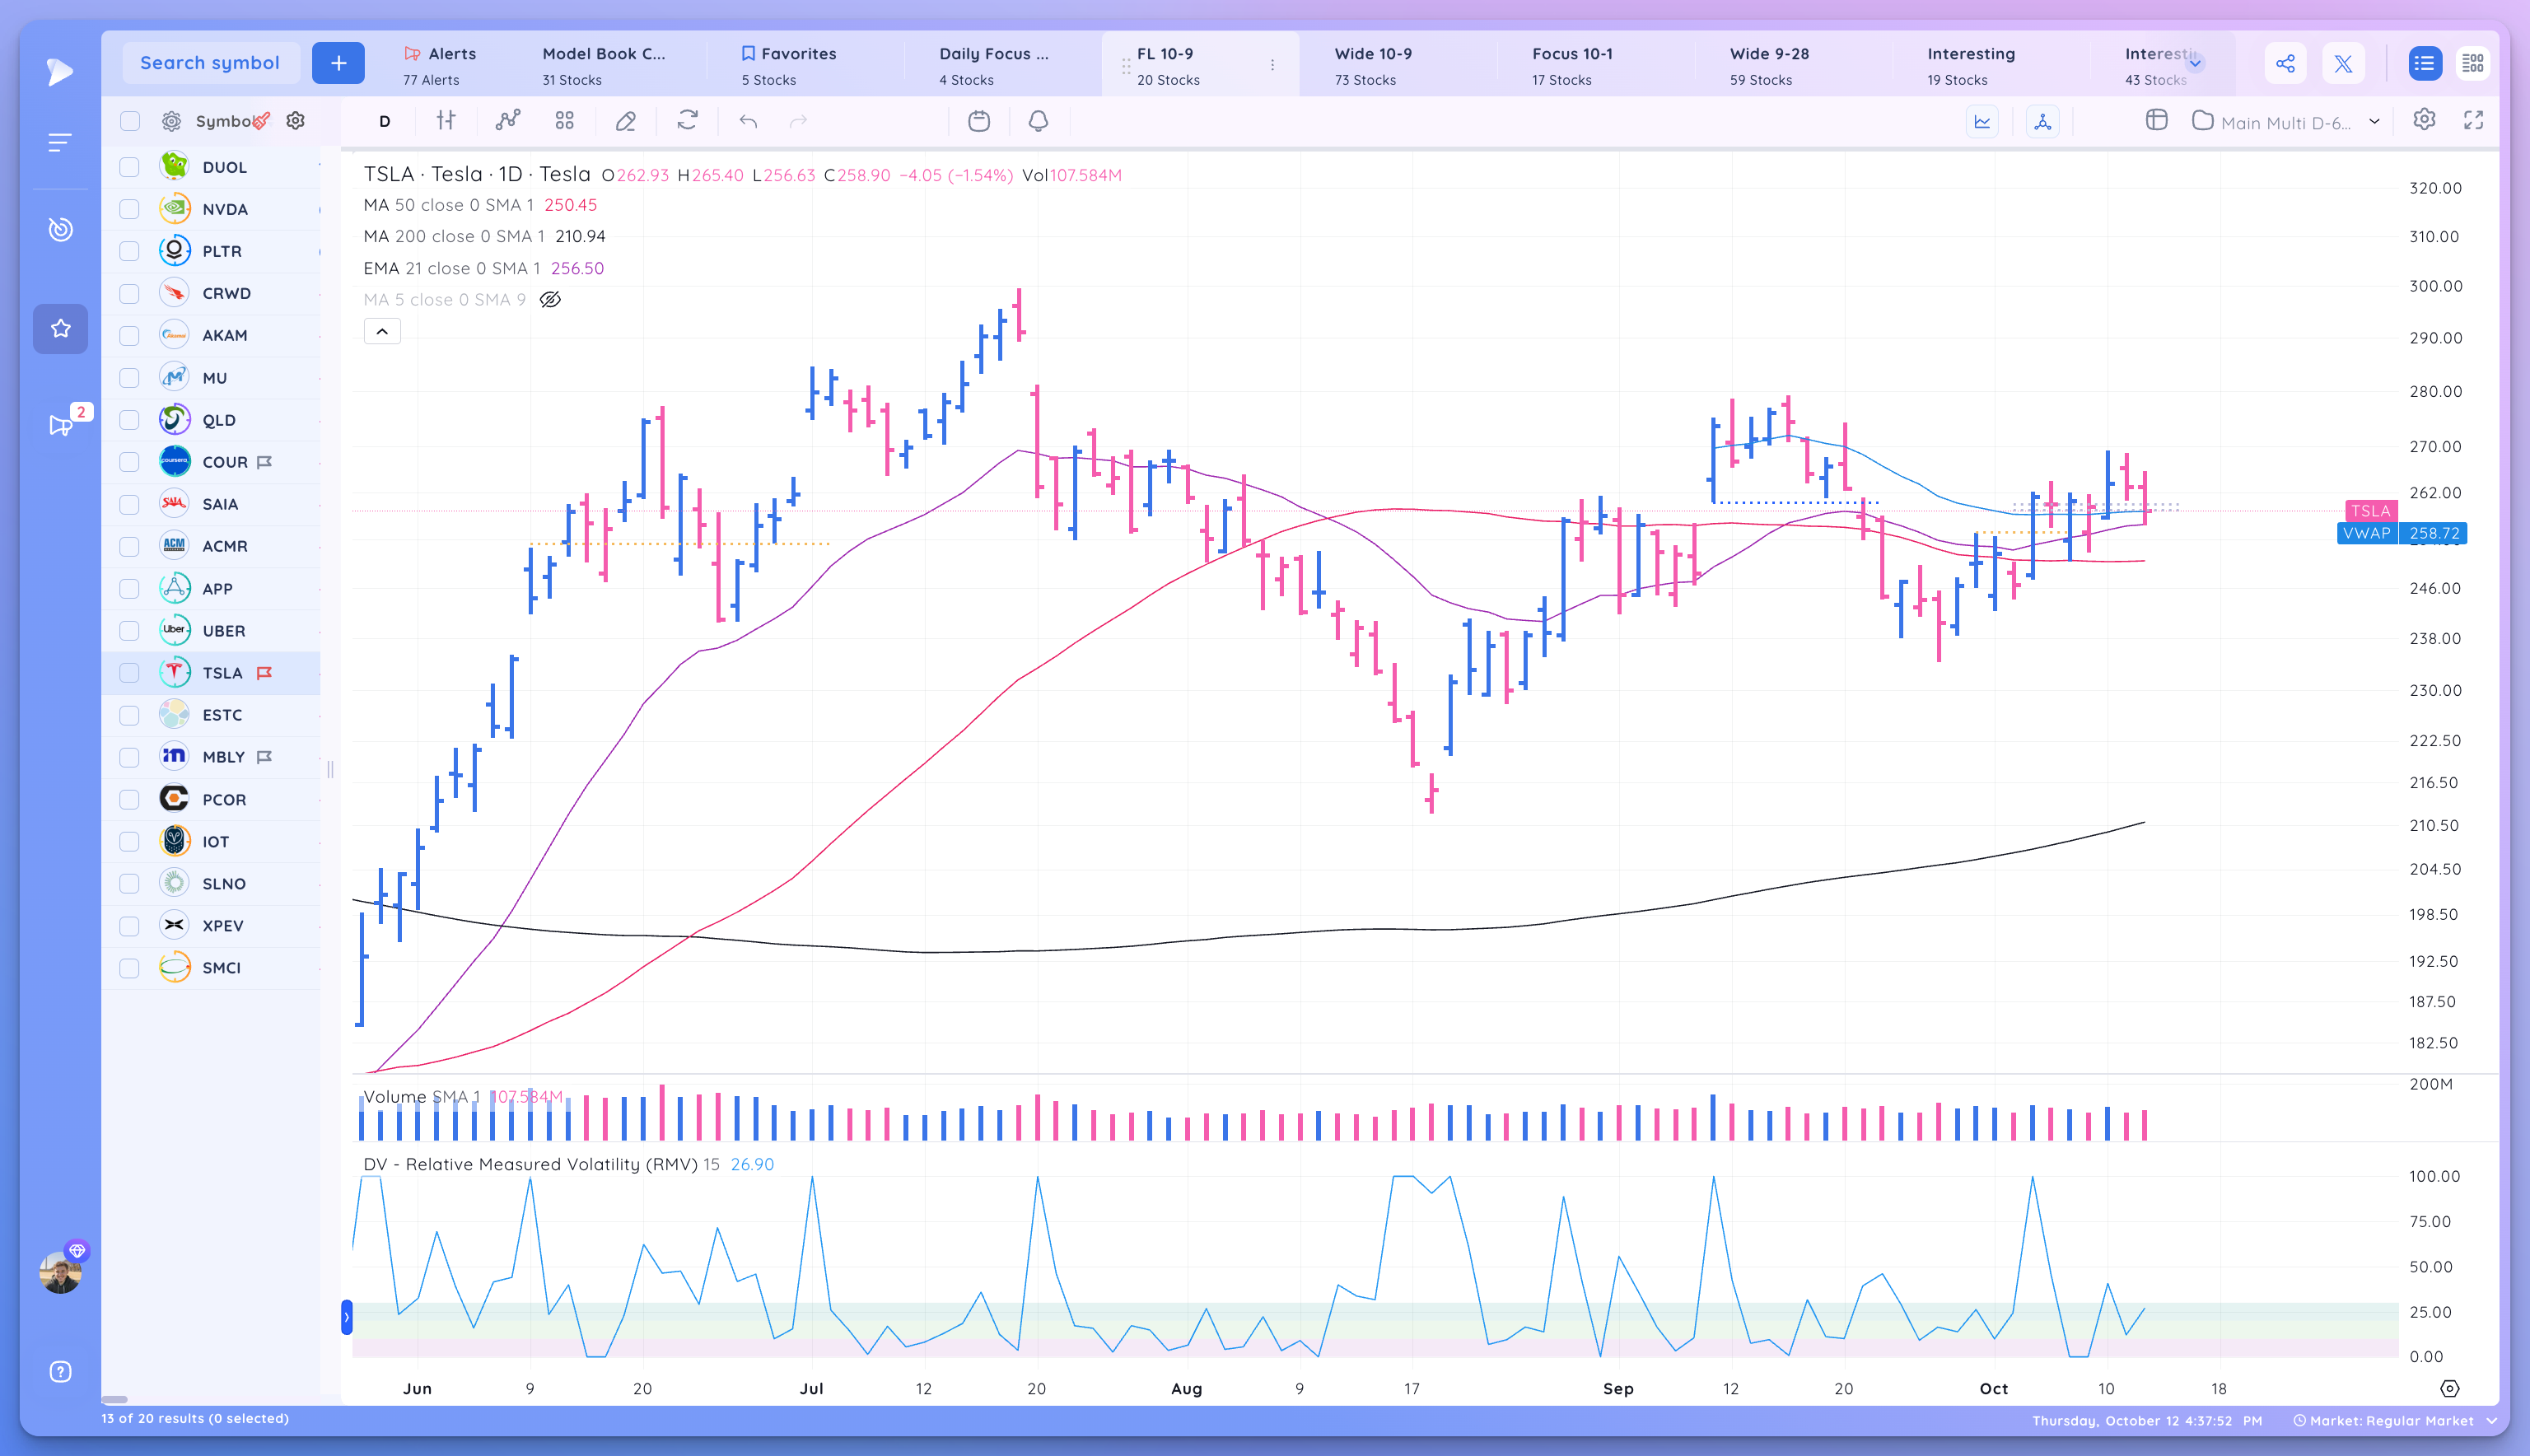The height and width of the screenshot is (1456, 2530).
Task: Open the D timeframe selector
Action: click(385, 121)
